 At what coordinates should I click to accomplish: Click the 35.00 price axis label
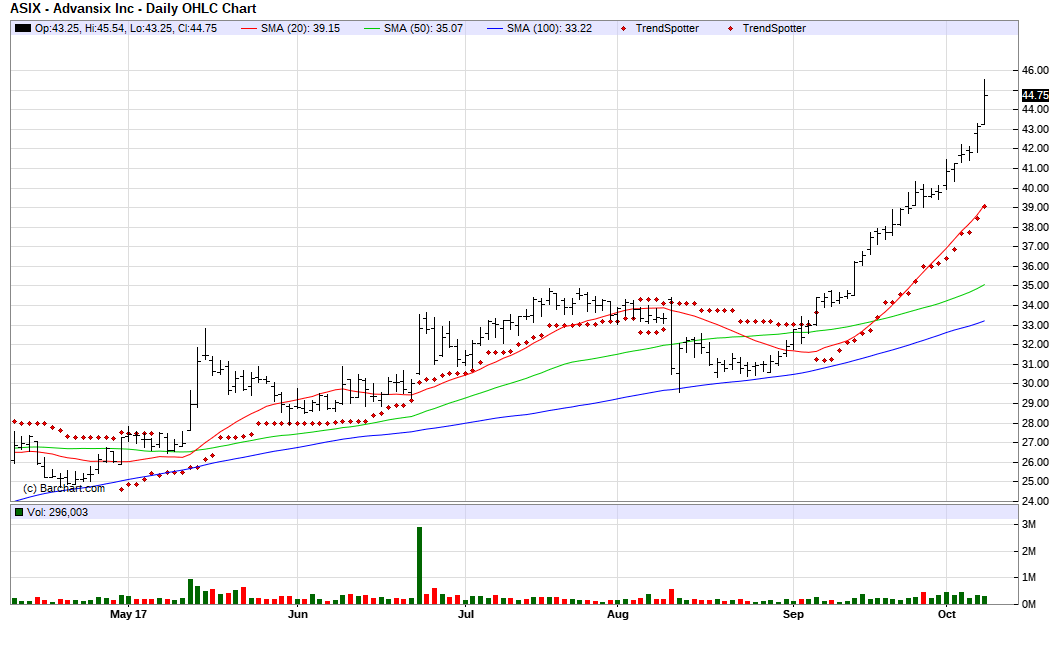pyautogui.click(x=1035, y=285)
